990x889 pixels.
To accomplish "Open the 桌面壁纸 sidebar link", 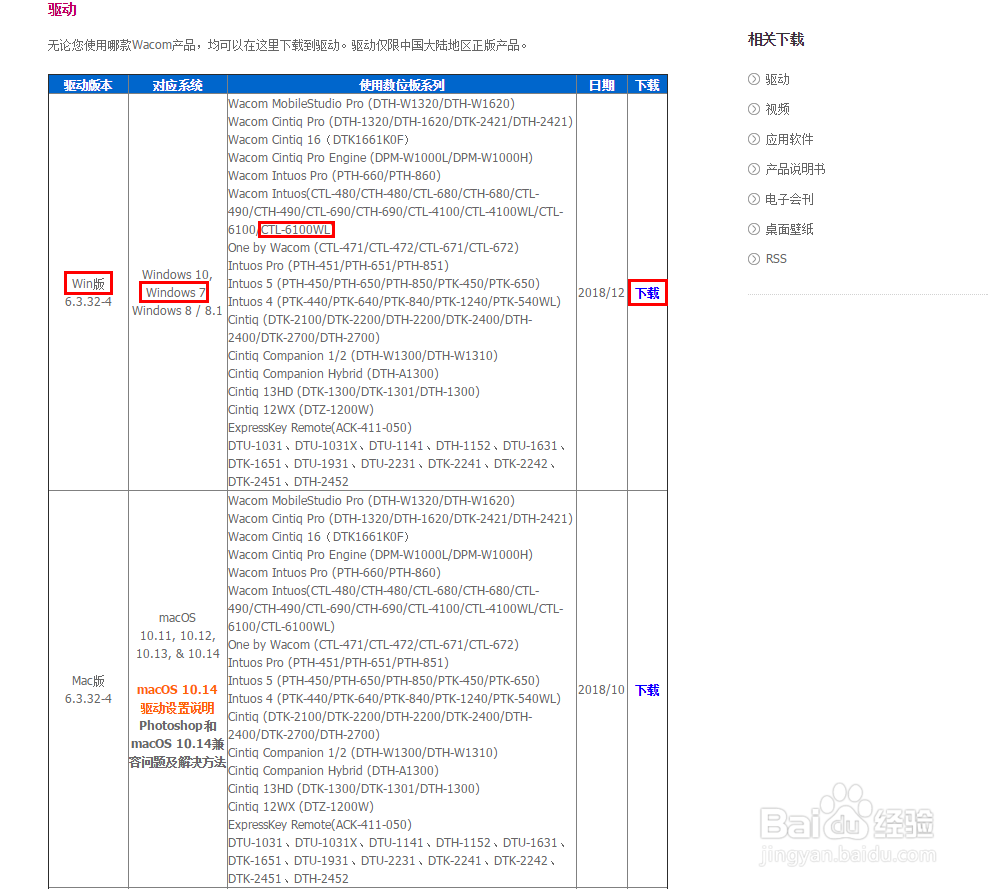I will [789, 229].
